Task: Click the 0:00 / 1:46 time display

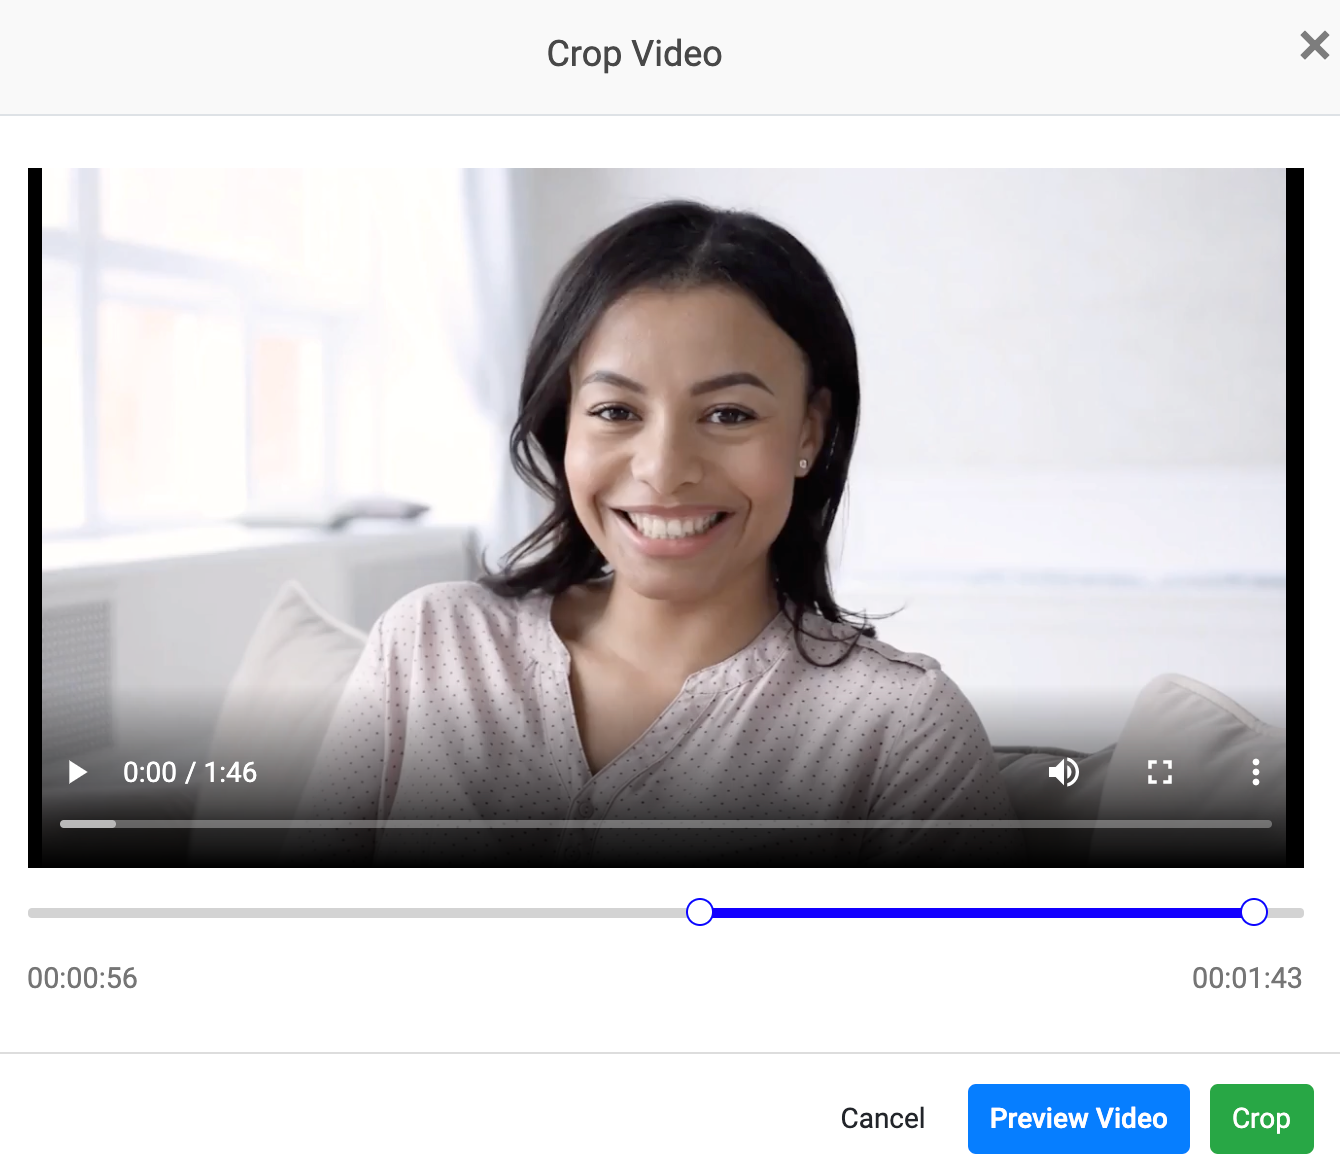Action: click(x=190, y=772)
